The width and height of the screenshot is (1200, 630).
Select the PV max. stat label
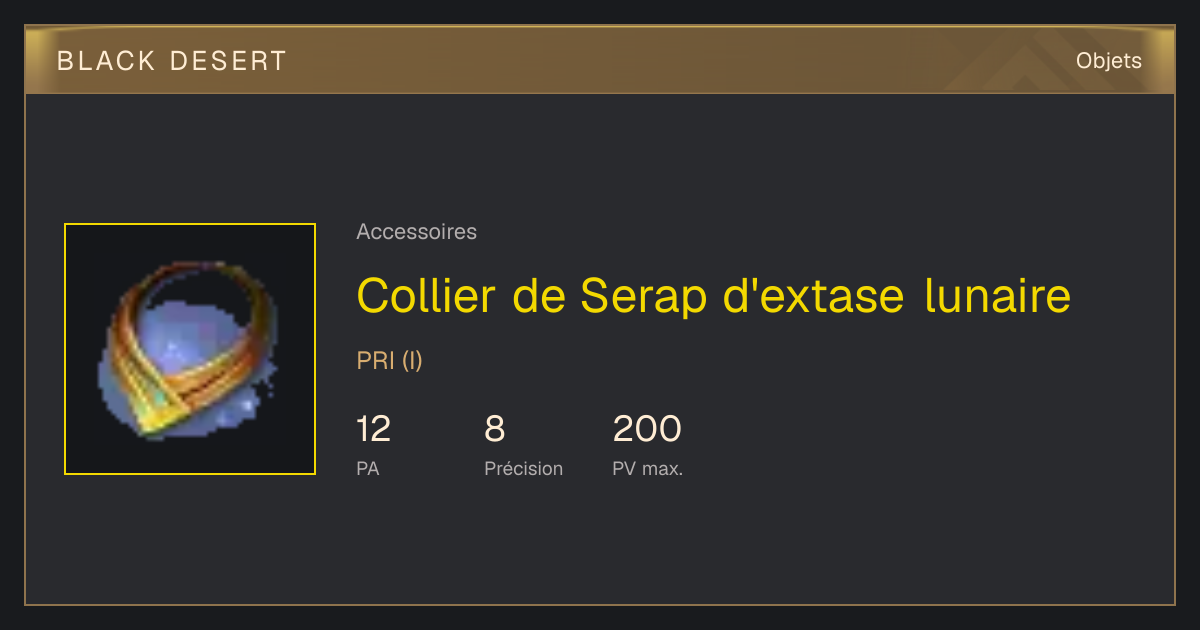(x=647, y=468)
